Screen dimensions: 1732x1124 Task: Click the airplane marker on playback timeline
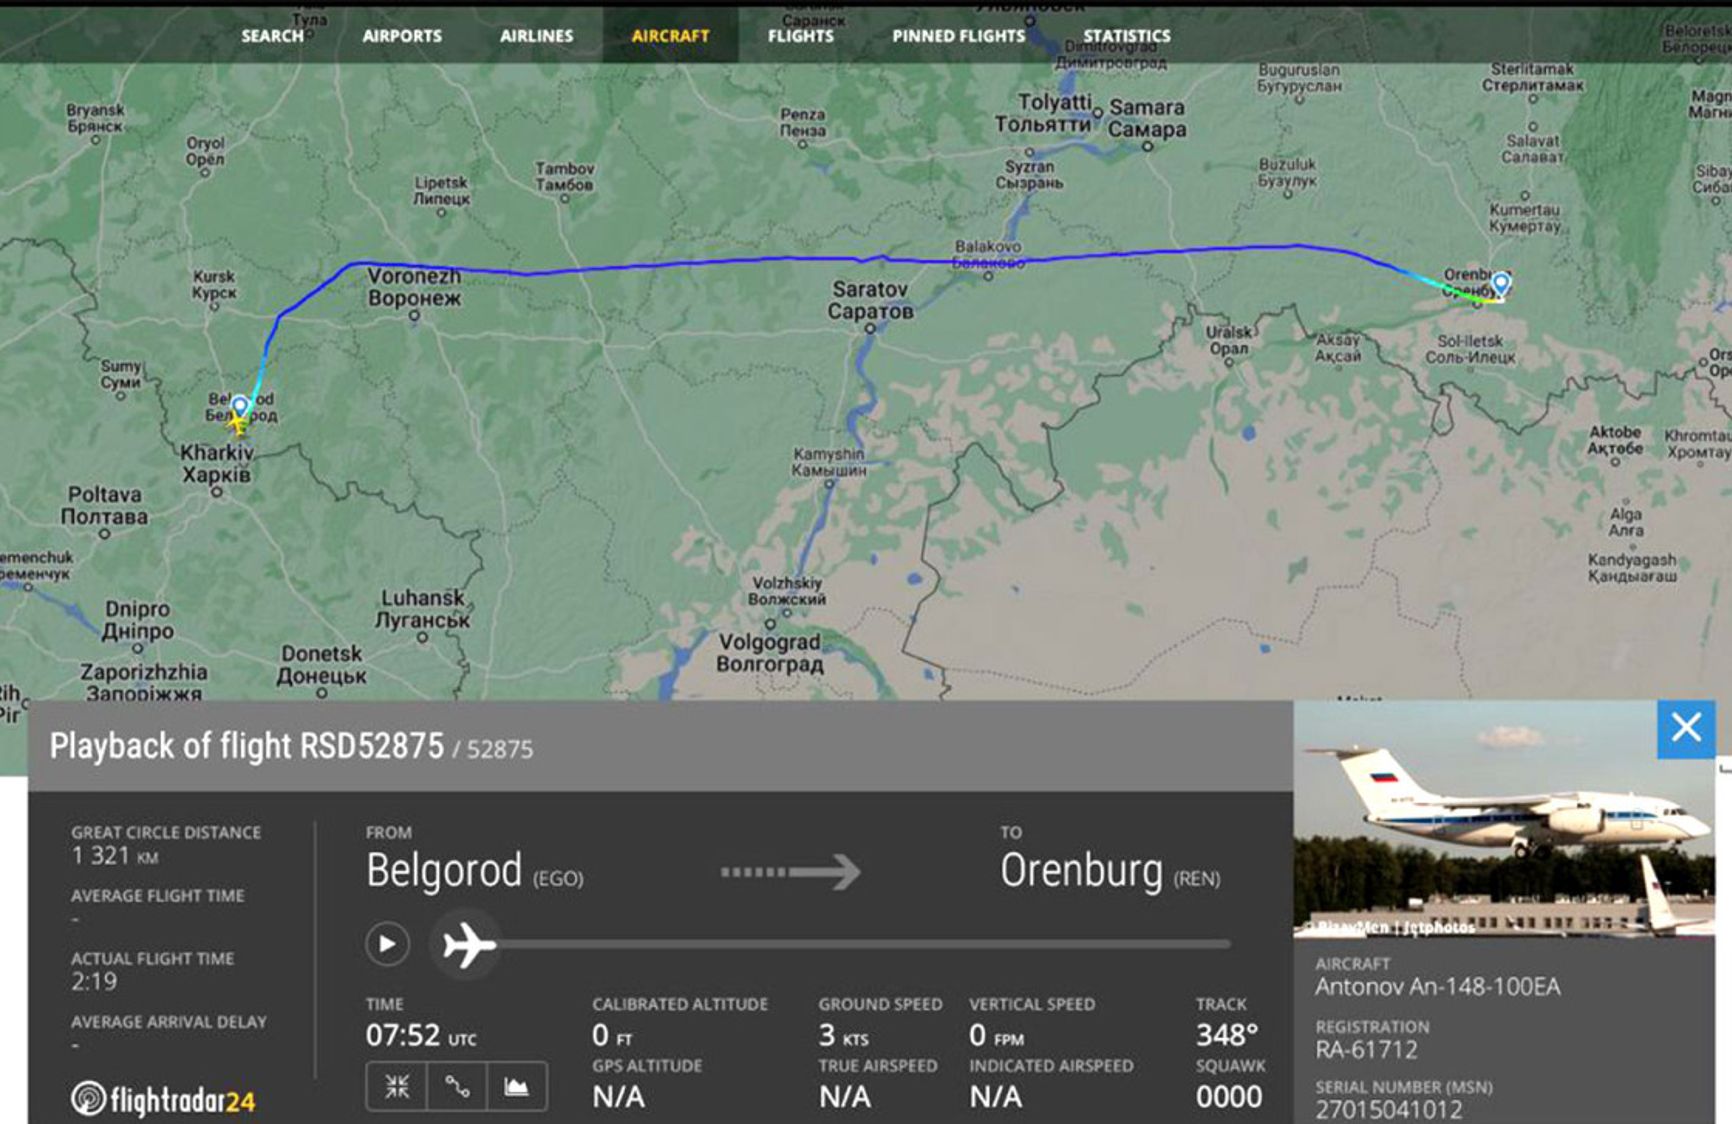click(469, 944)
